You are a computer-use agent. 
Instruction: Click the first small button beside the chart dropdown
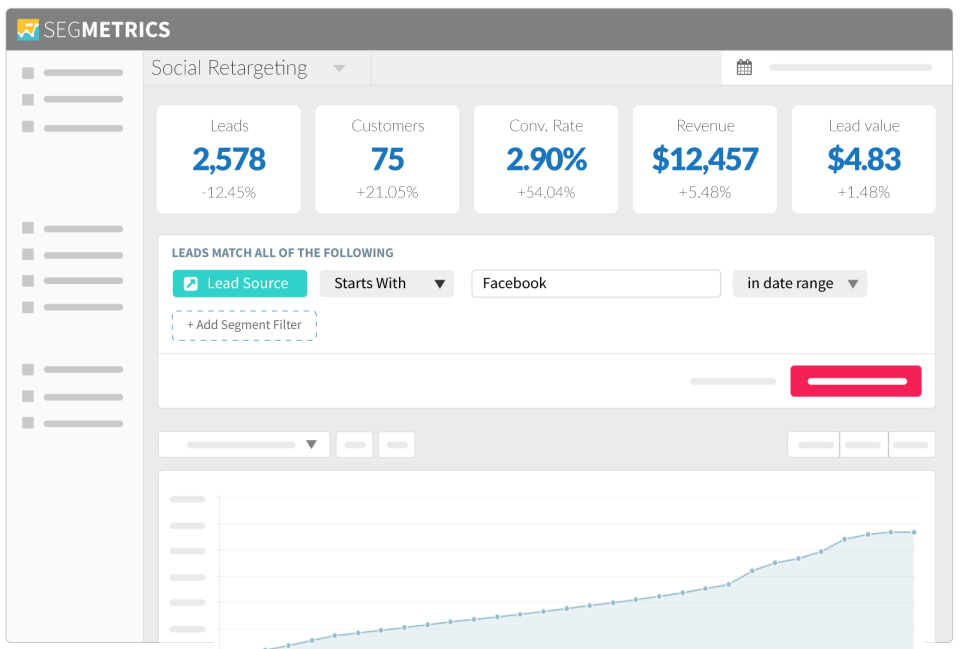[x=354, y=444]
